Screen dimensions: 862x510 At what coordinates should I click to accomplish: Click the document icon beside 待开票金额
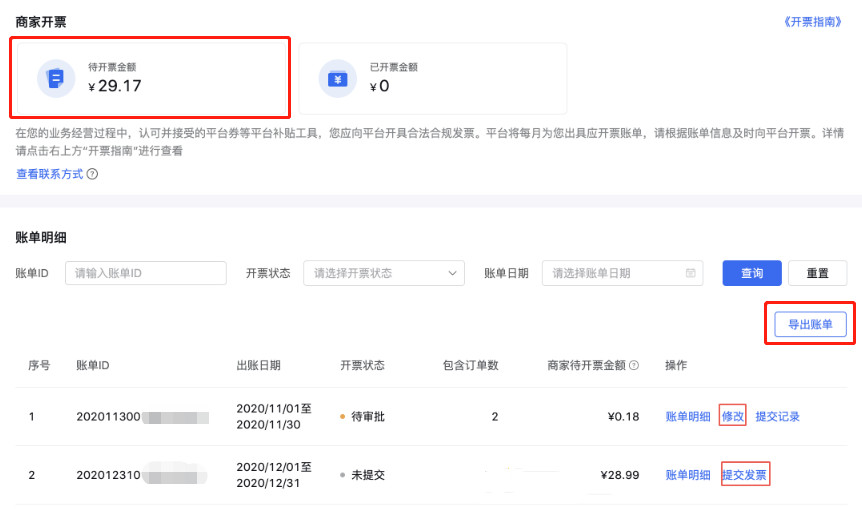tap(56, 77)
